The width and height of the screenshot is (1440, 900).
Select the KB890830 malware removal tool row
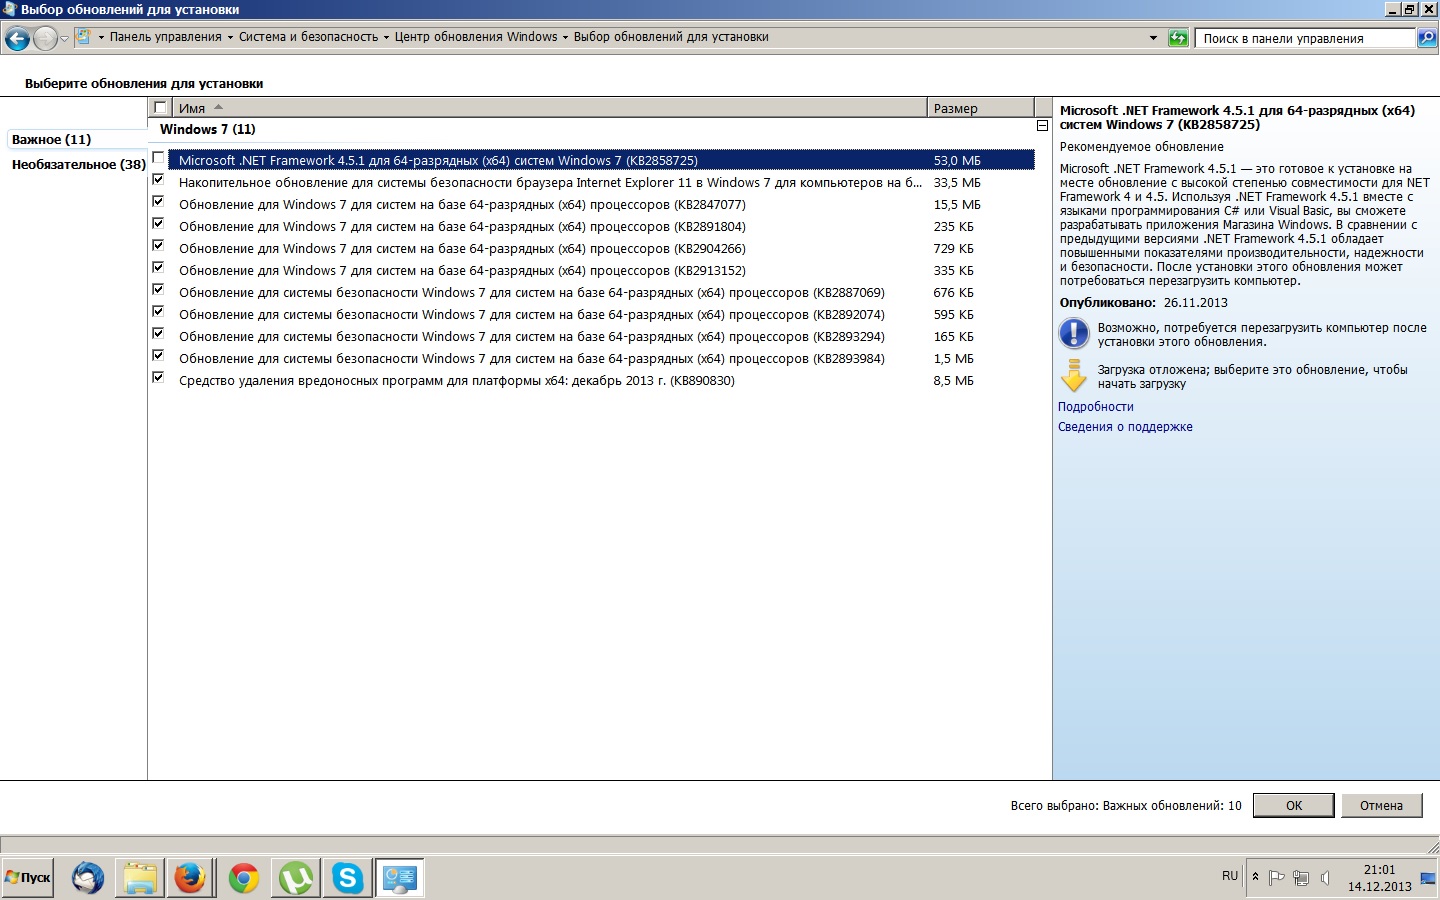601,381
